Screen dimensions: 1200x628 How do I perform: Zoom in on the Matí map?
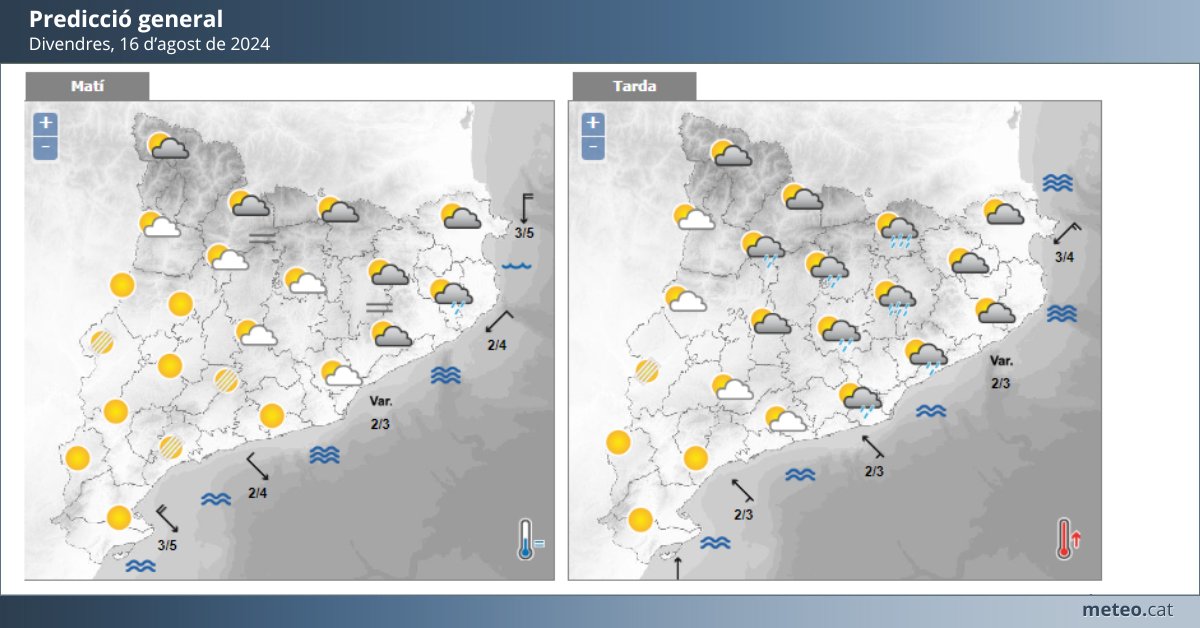pos(46,124)
